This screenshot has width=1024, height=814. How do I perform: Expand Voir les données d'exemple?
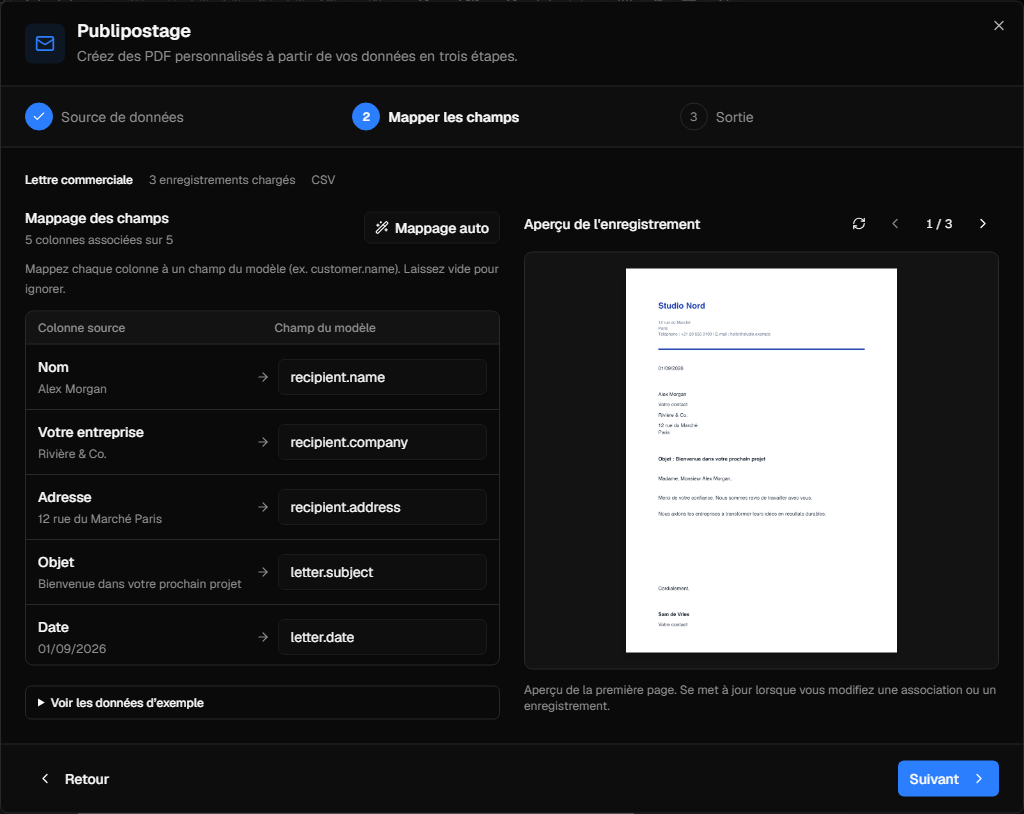click(x=262, y=702)
